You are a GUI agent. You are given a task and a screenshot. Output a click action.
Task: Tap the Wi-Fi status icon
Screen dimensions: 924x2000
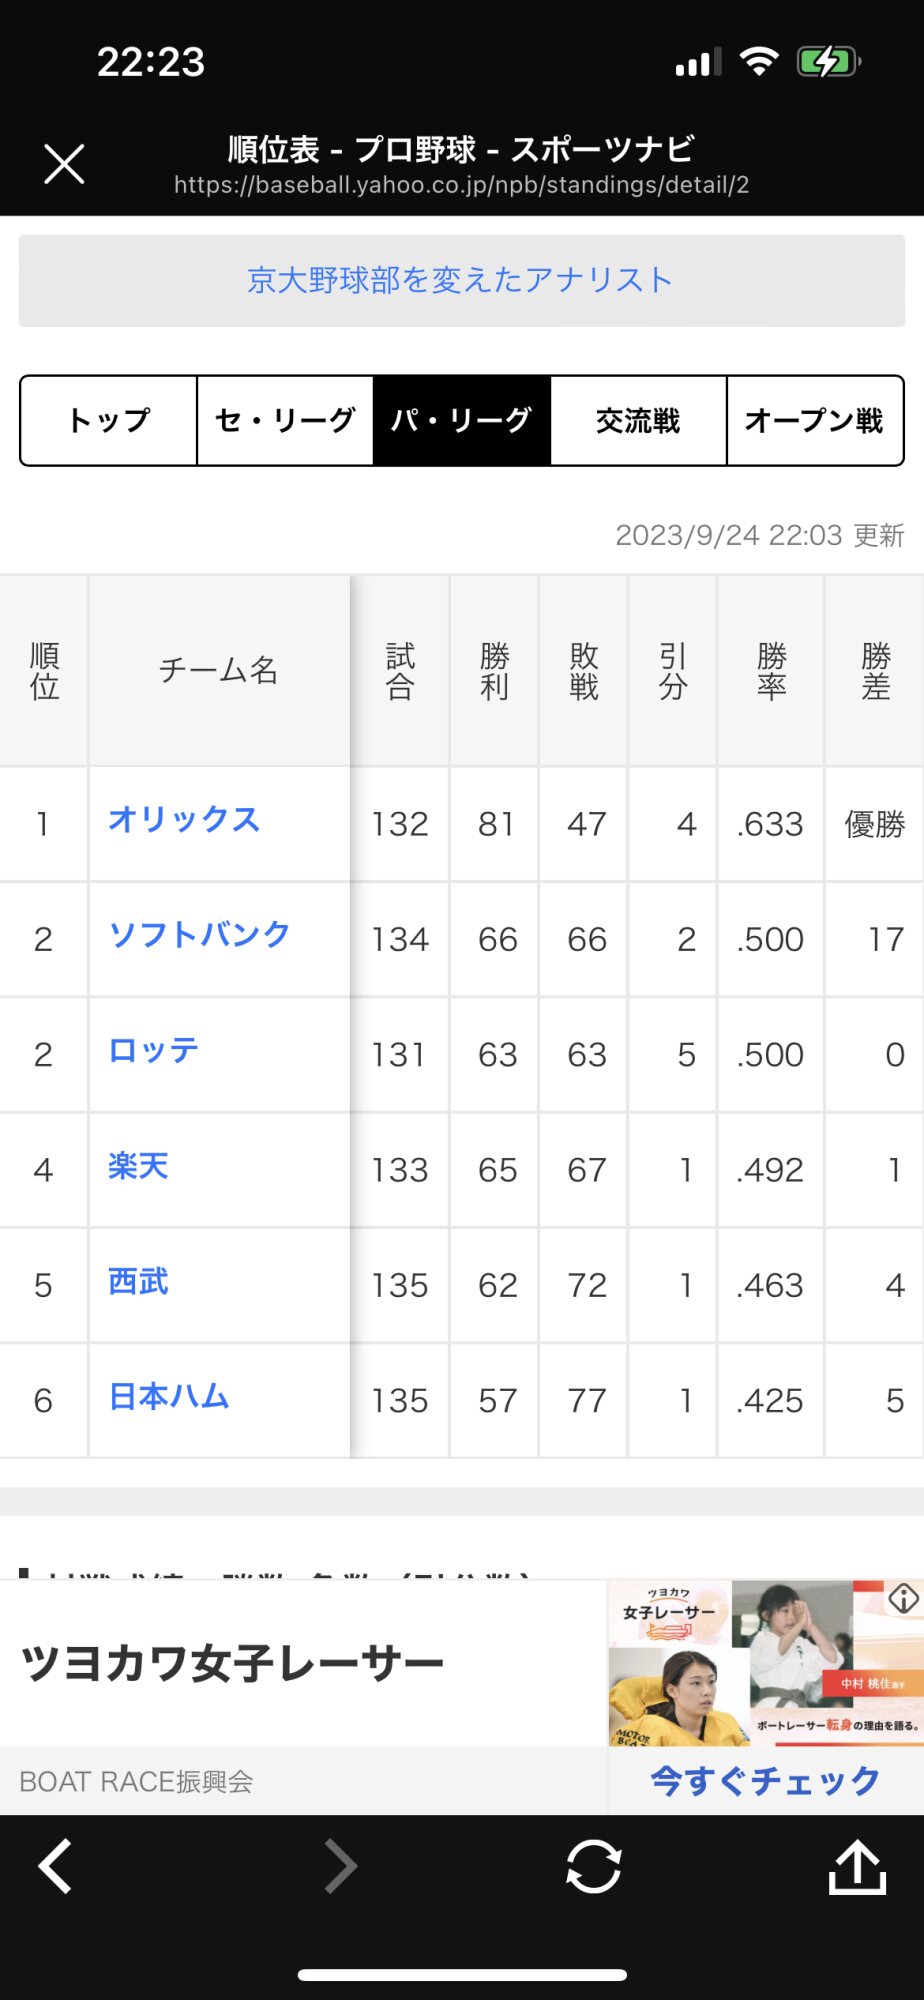(x=759, y=62)
